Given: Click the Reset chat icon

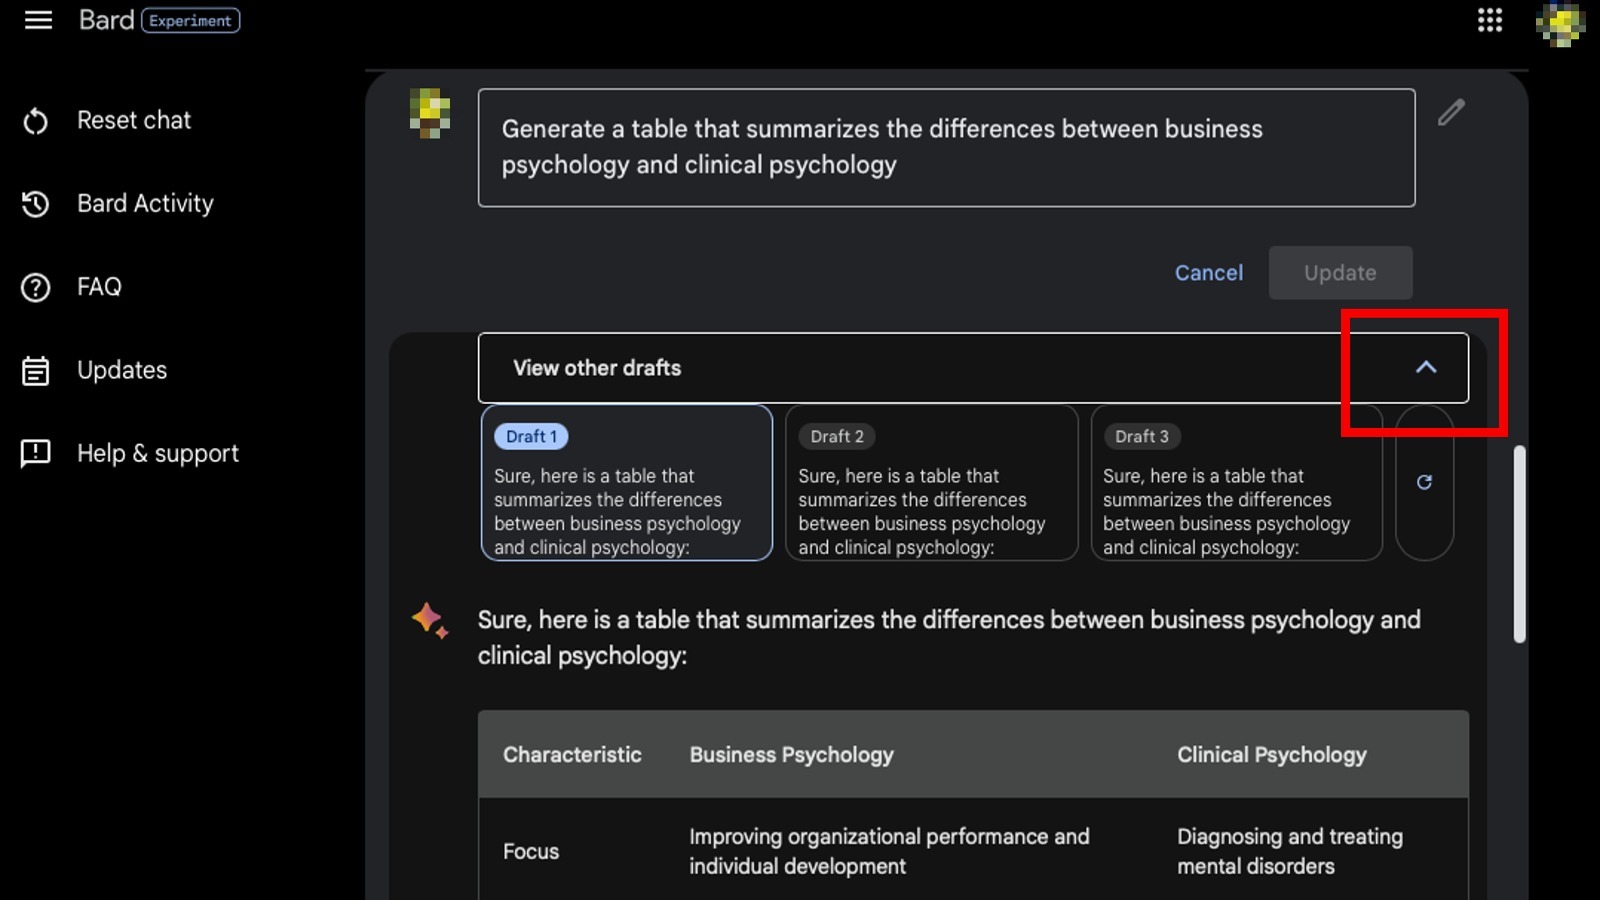Looking at the screenshot, I should coord(36,121).
